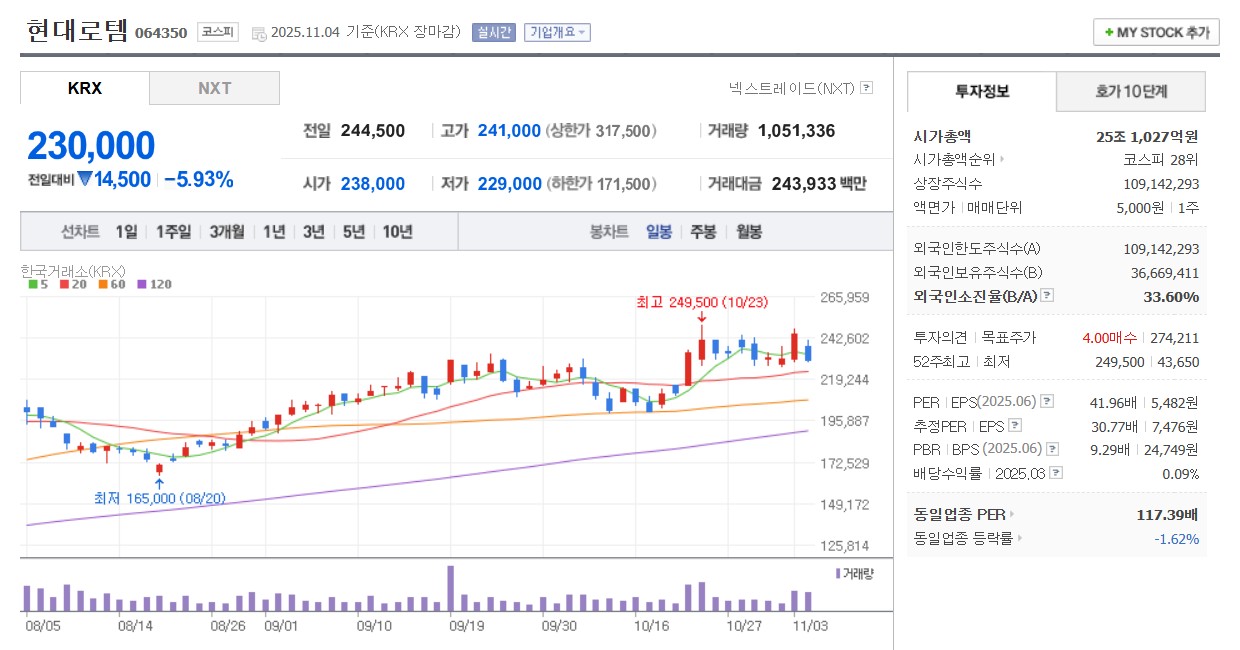The width and height of the screenshot is (1240, 650).
Task: Toggle the green 5-day moving average legend
Action: pos(32,284)
